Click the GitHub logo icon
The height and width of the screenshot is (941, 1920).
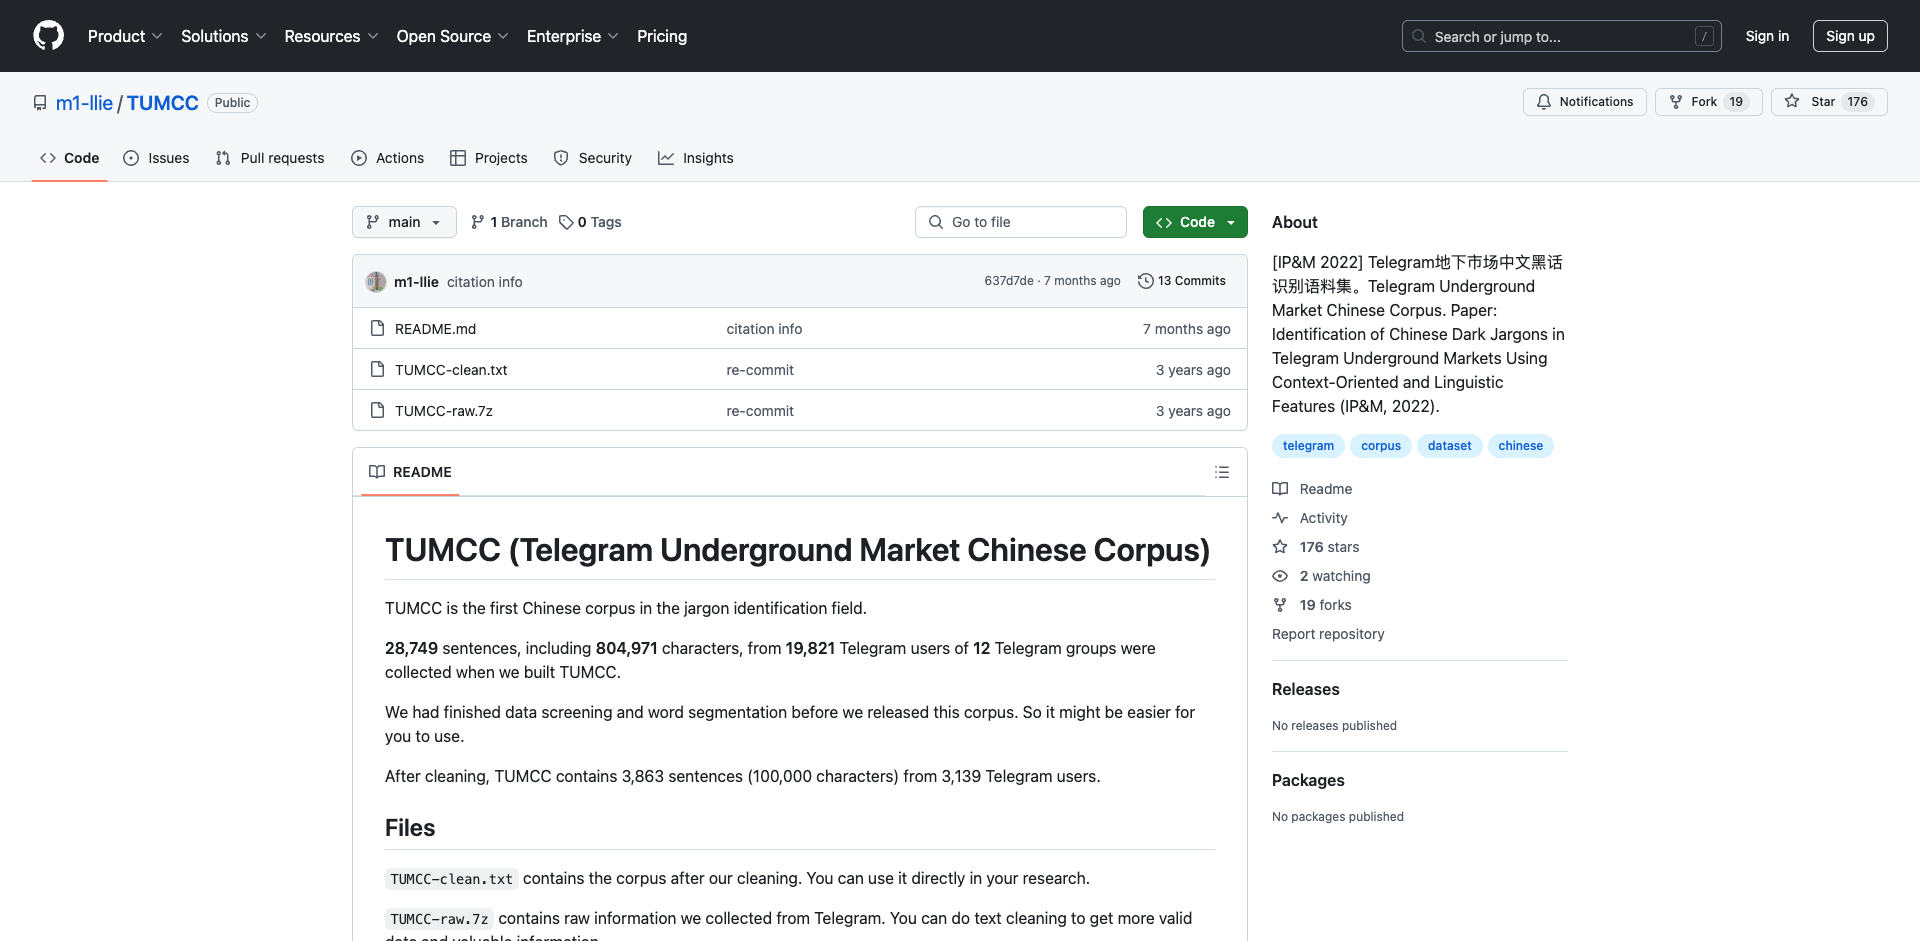click(48, 36)
